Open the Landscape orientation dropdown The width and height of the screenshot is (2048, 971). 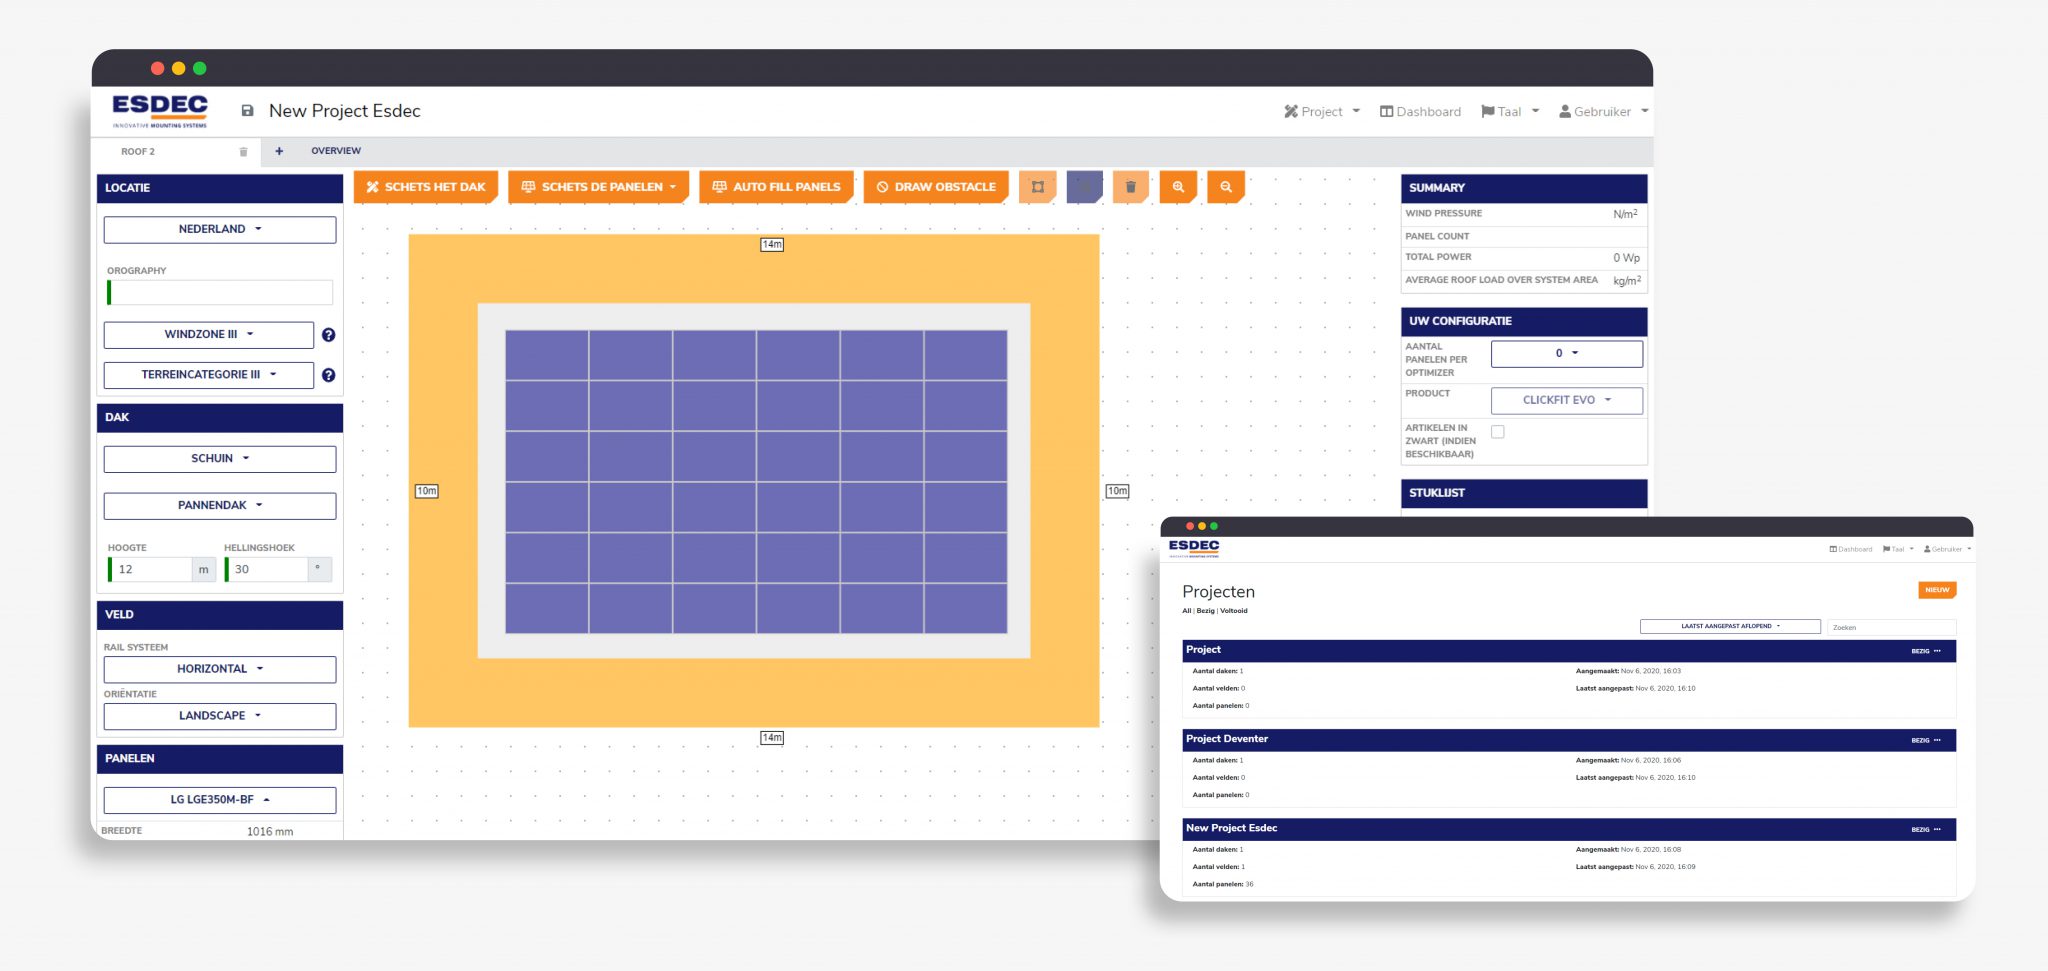coord(219,715)
